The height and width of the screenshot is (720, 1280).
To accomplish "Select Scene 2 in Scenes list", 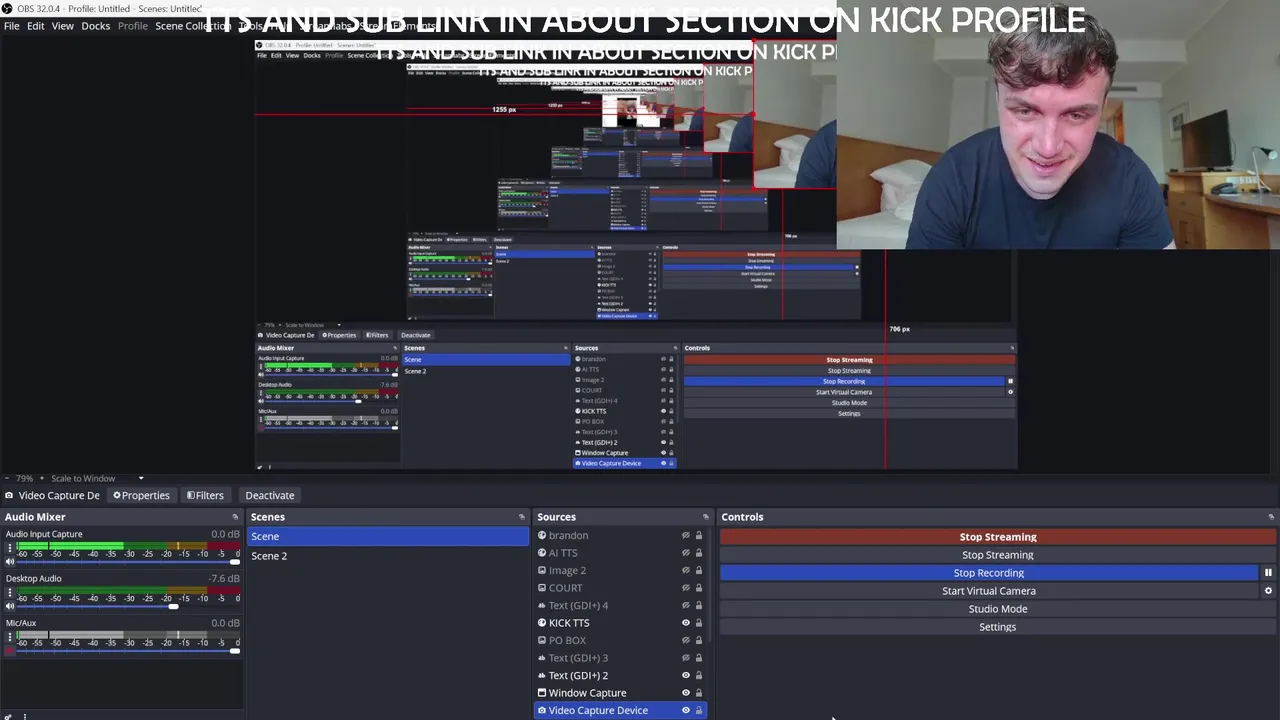I will point(388,556).
